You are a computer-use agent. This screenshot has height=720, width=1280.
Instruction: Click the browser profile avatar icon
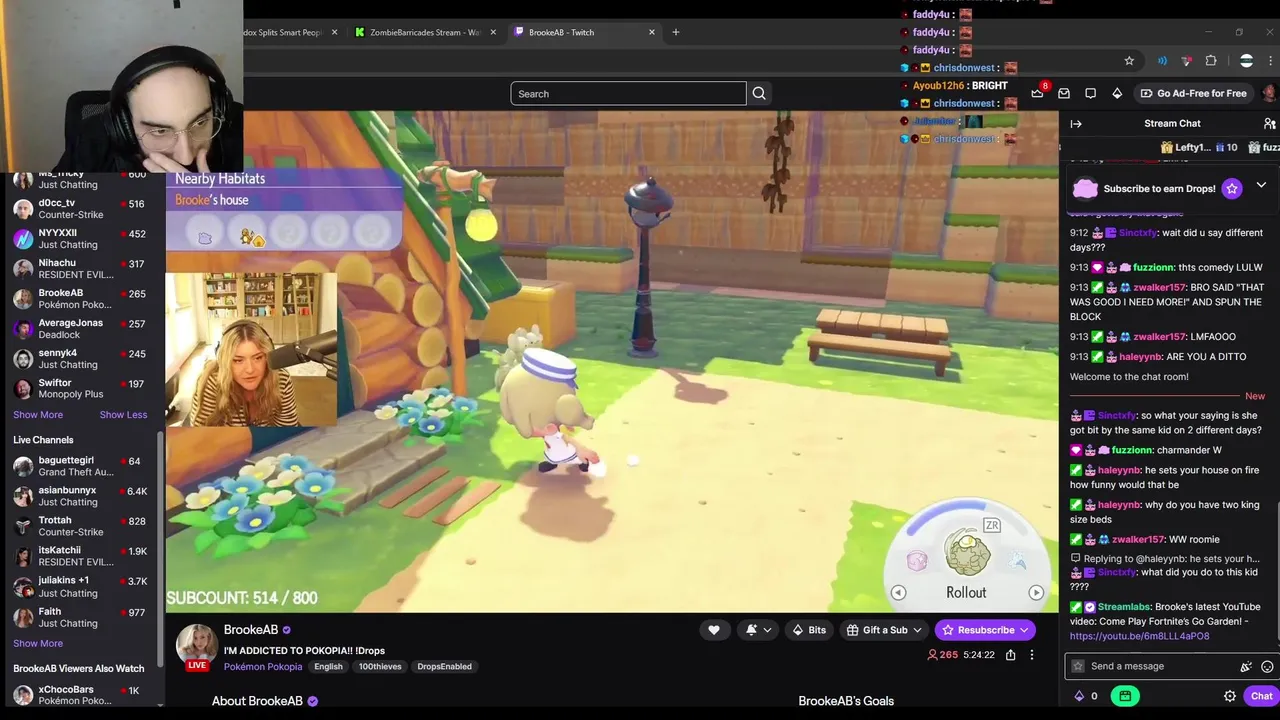point(1246,61)
